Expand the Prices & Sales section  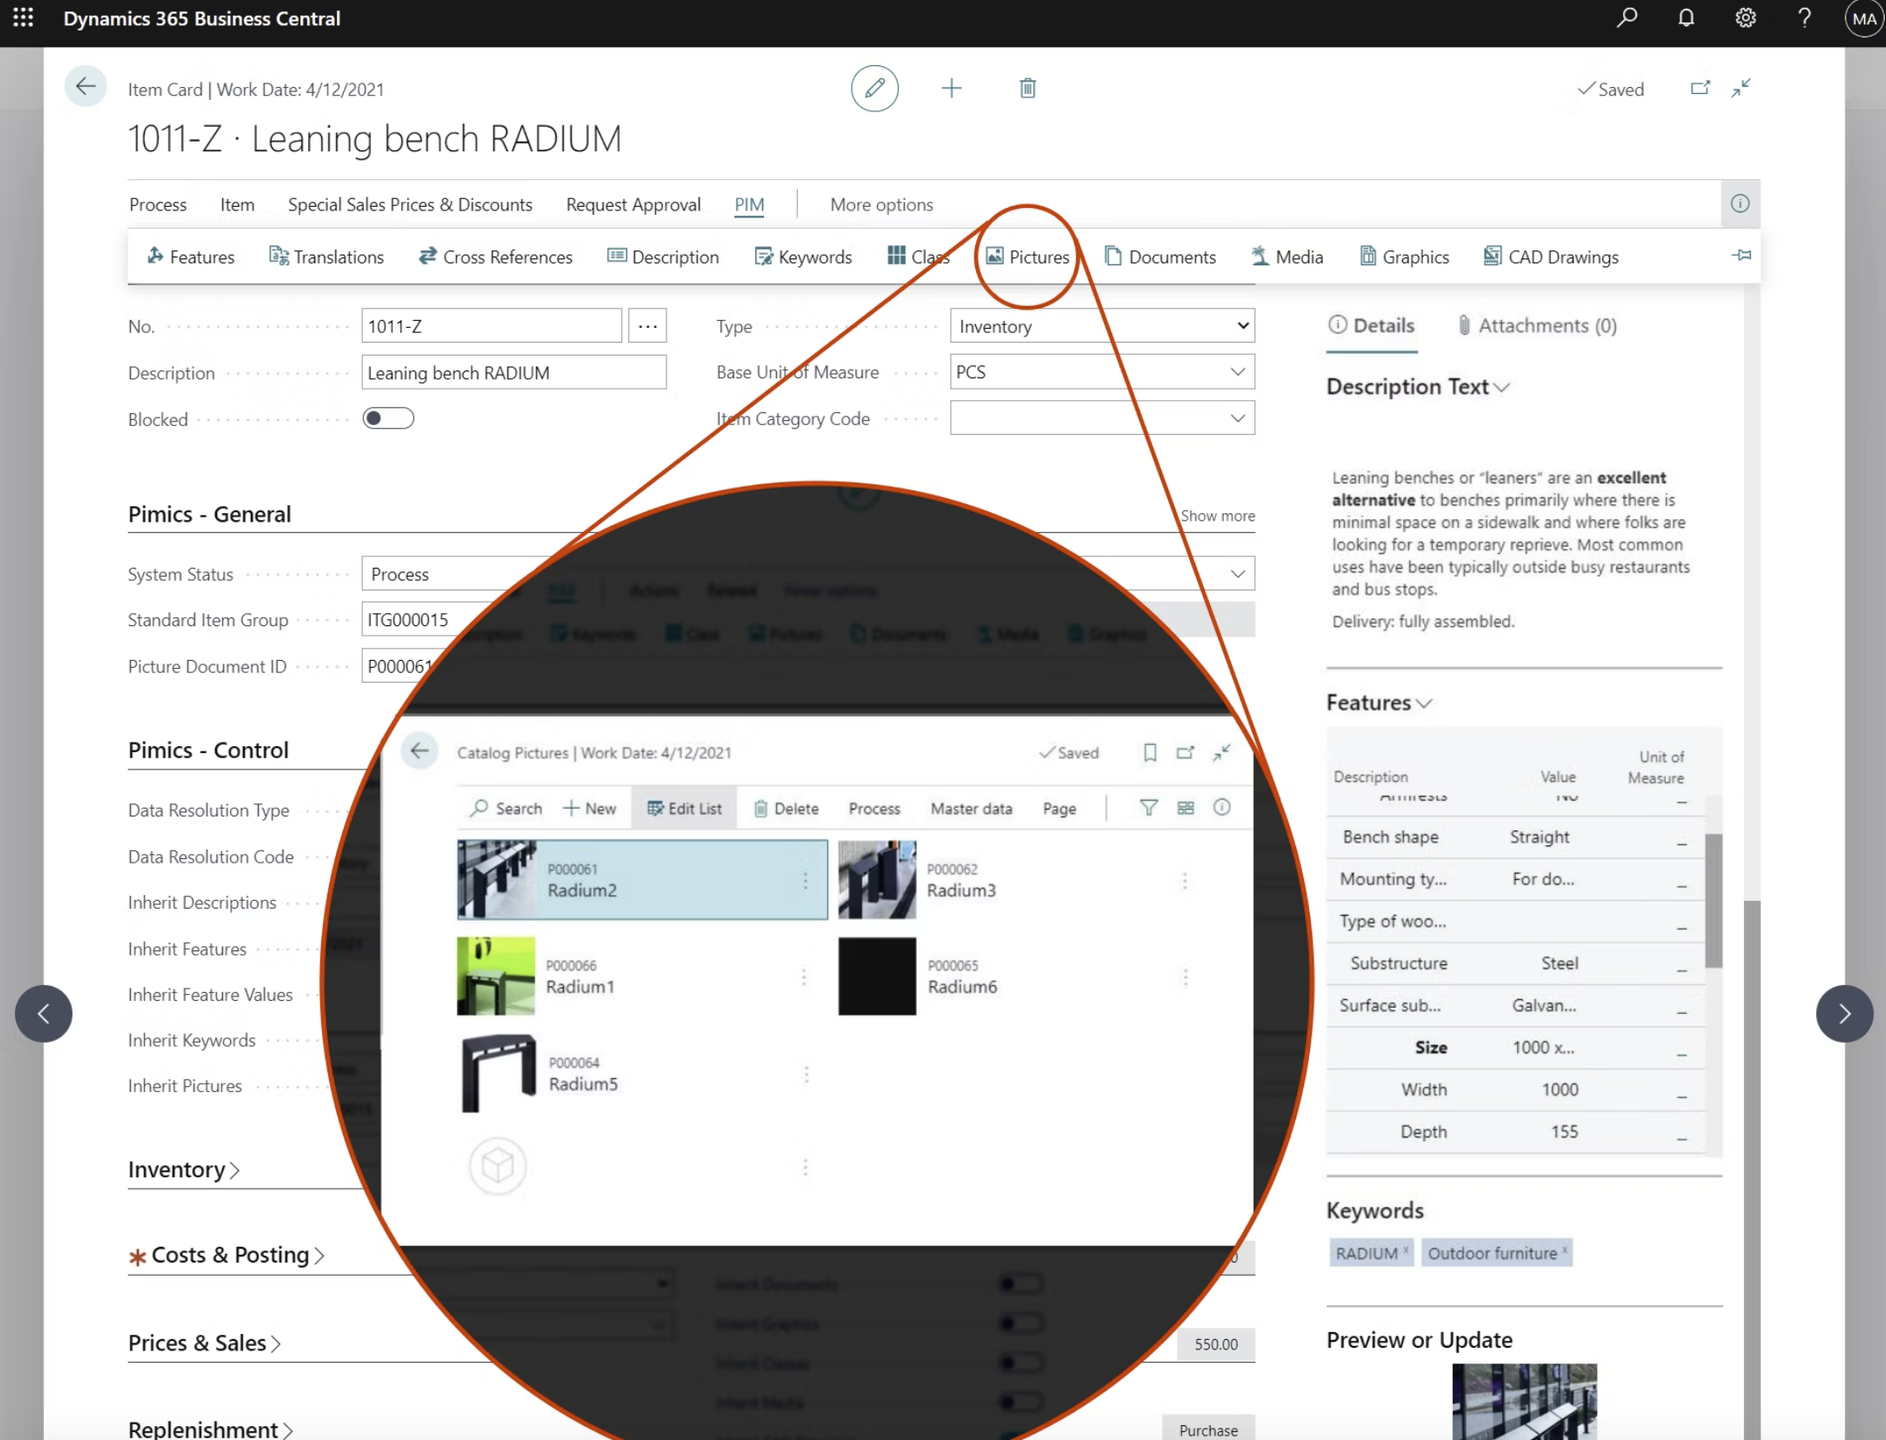[204, 1343]
